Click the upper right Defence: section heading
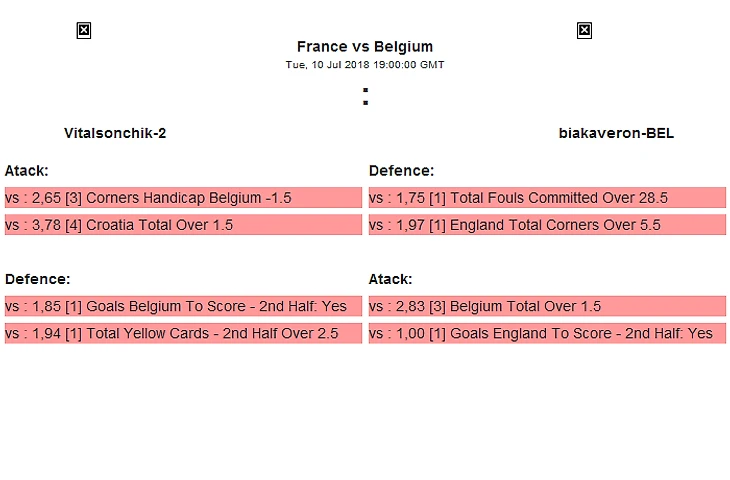 pyautogui.click(x=401, y=171)
